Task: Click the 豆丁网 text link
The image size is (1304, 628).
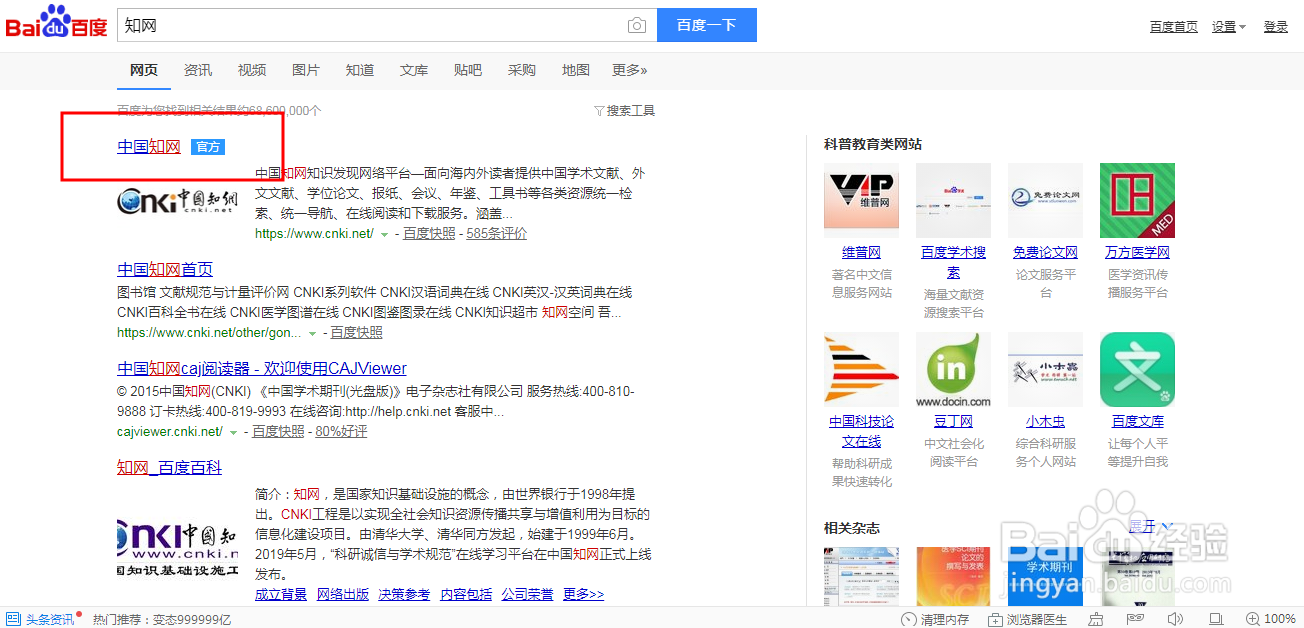Action: [953, 422]
